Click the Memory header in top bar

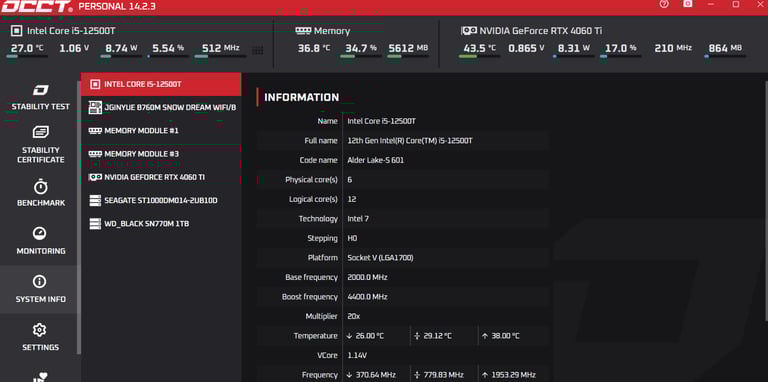[323, 31]
